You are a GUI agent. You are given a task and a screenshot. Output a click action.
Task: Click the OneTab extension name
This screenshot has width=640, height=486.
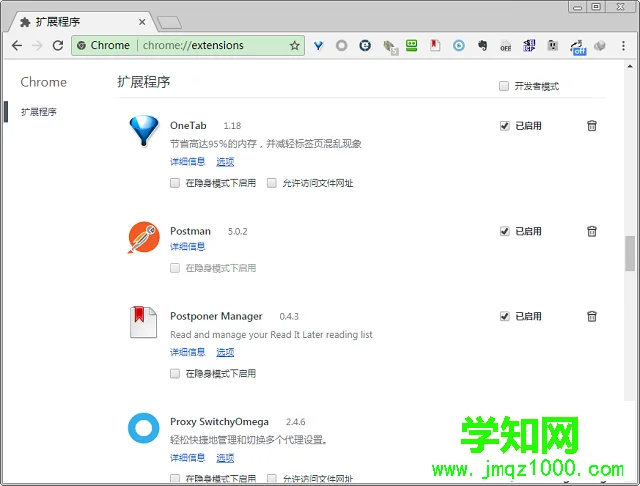pyautogui.click(x=188, y=125)
